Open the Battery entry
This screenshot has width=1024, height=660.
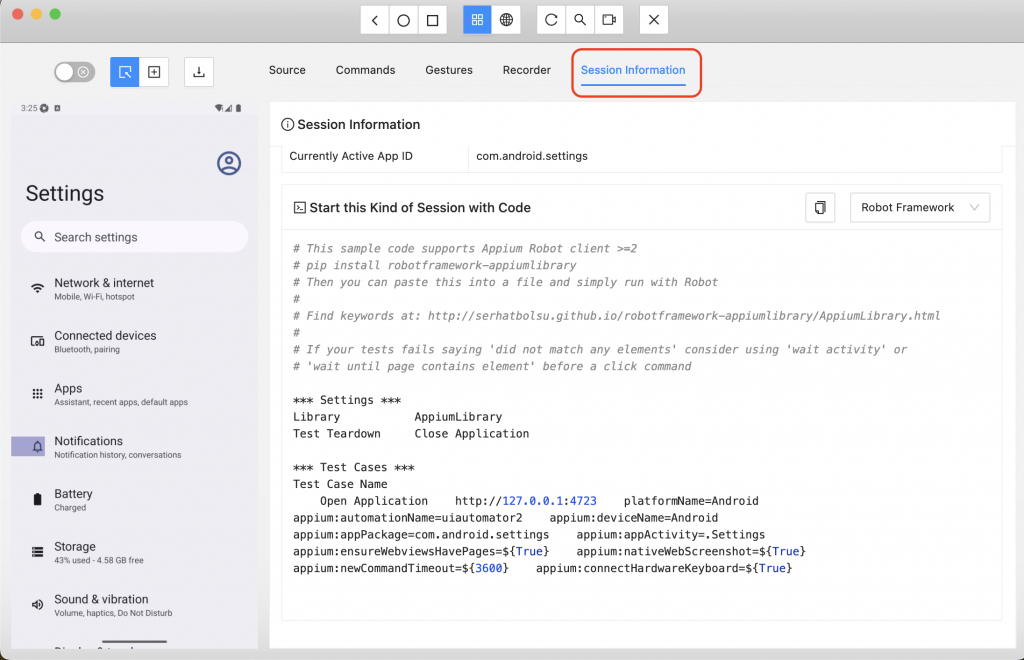(135, 500)
